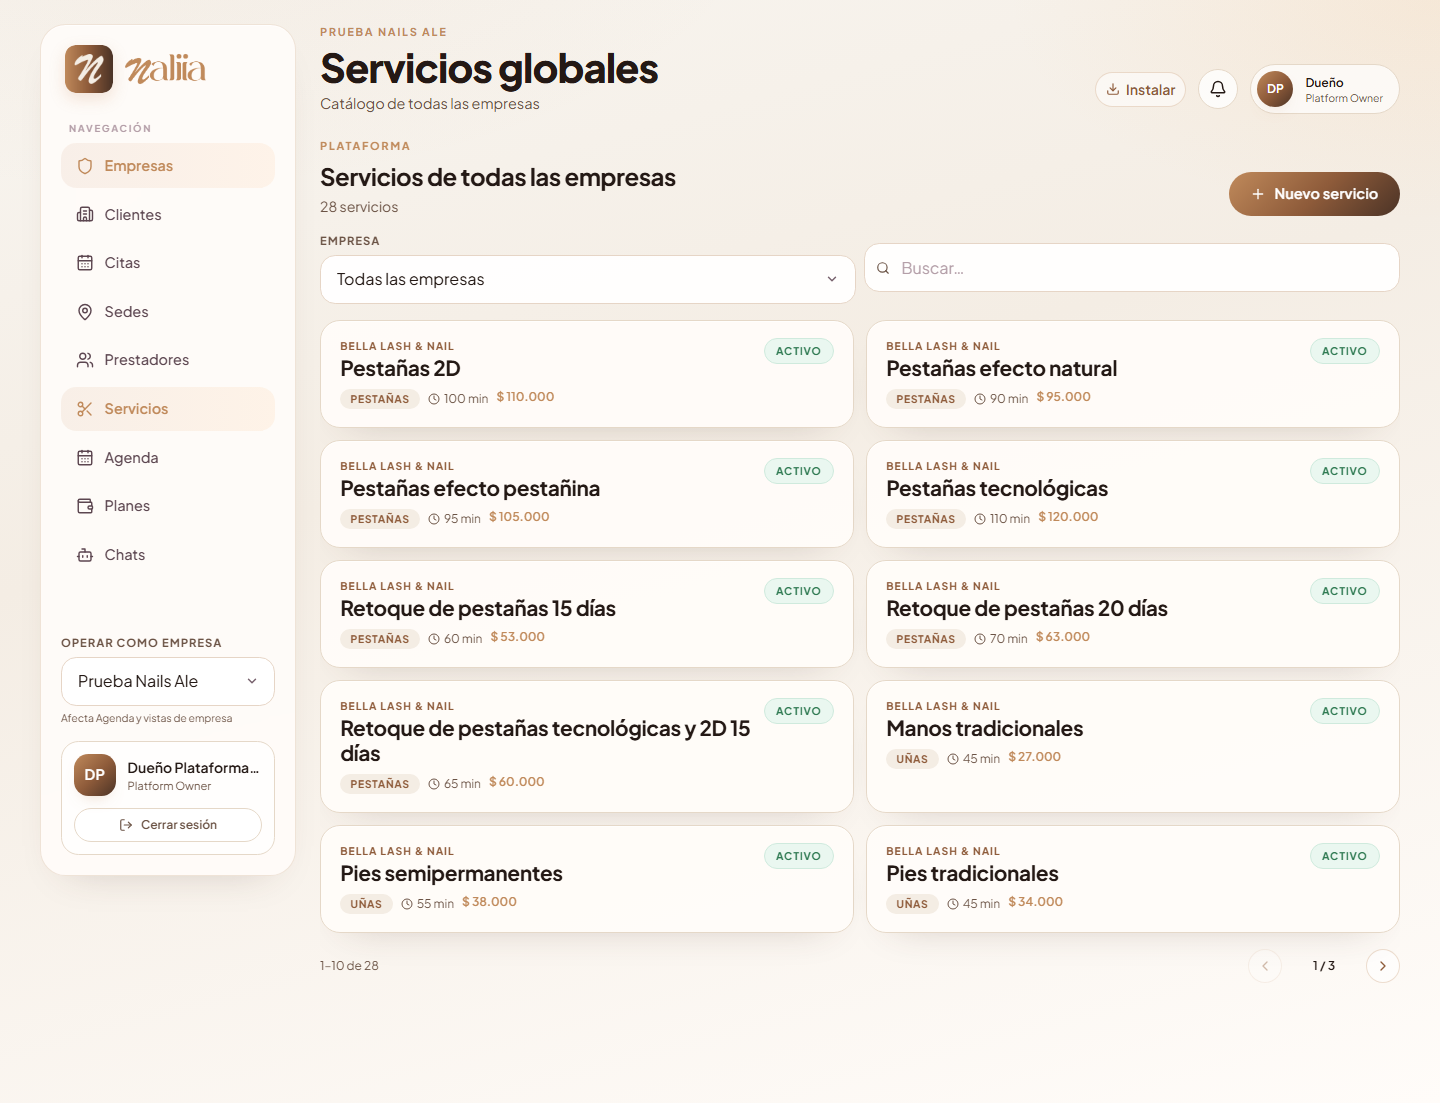Click the map pin icon beside Sedes
This screenshot has height=1103, width=1440.
pyautogui.click(x=85, y=312)
